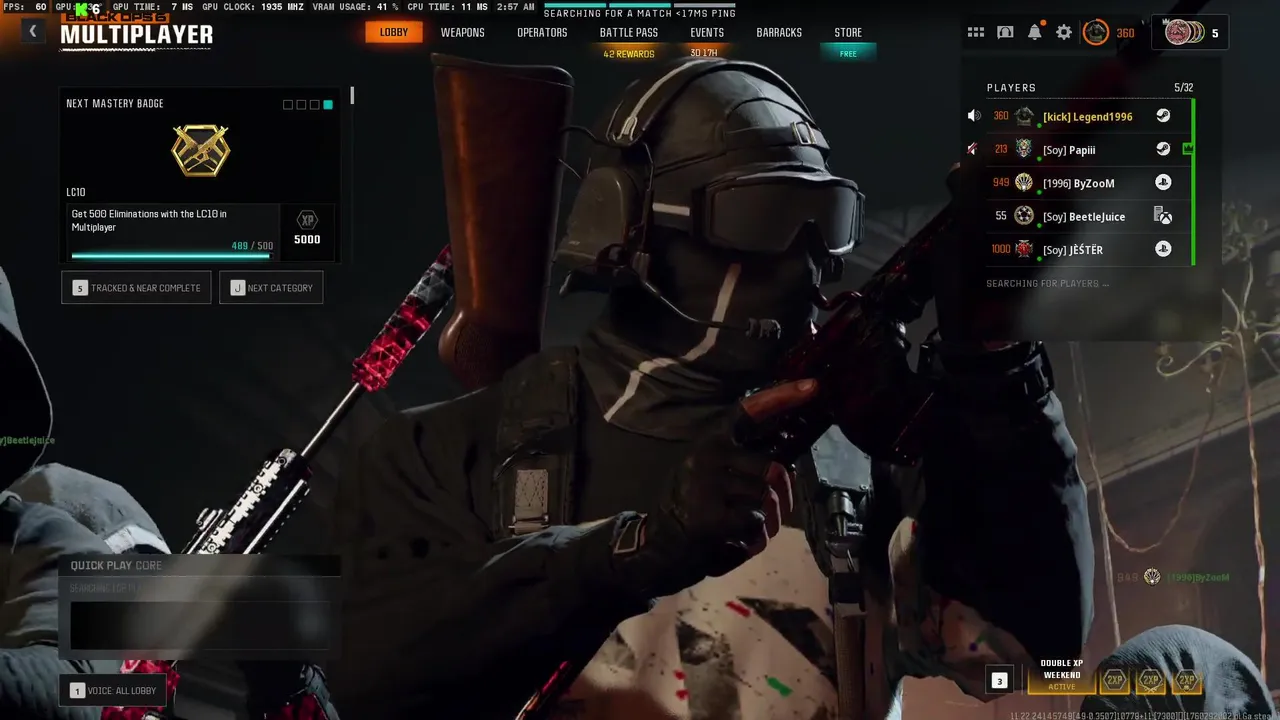Click the challenge panel scrollbar
Viewport: 1280px width, 720px height.
pos(352,96)
